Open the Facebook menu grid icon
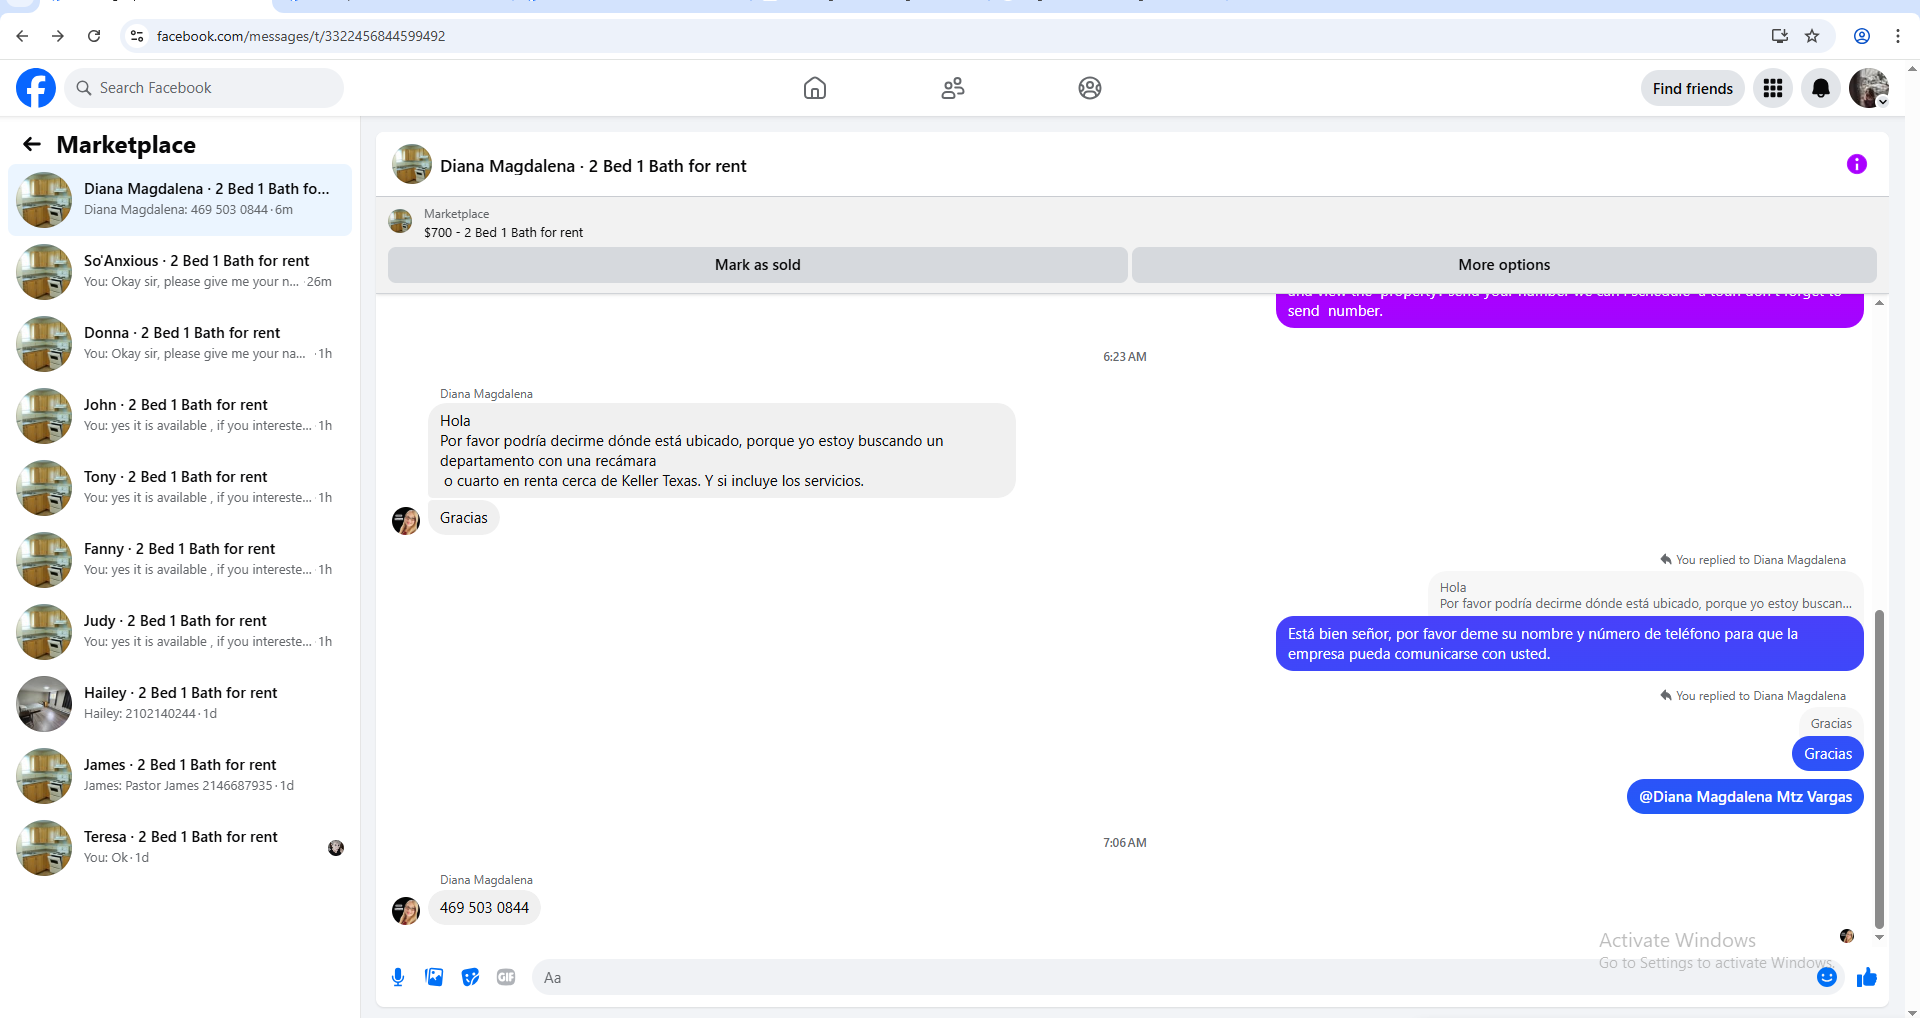Screen dimensions: 1920x1018 coord(1773,88)
